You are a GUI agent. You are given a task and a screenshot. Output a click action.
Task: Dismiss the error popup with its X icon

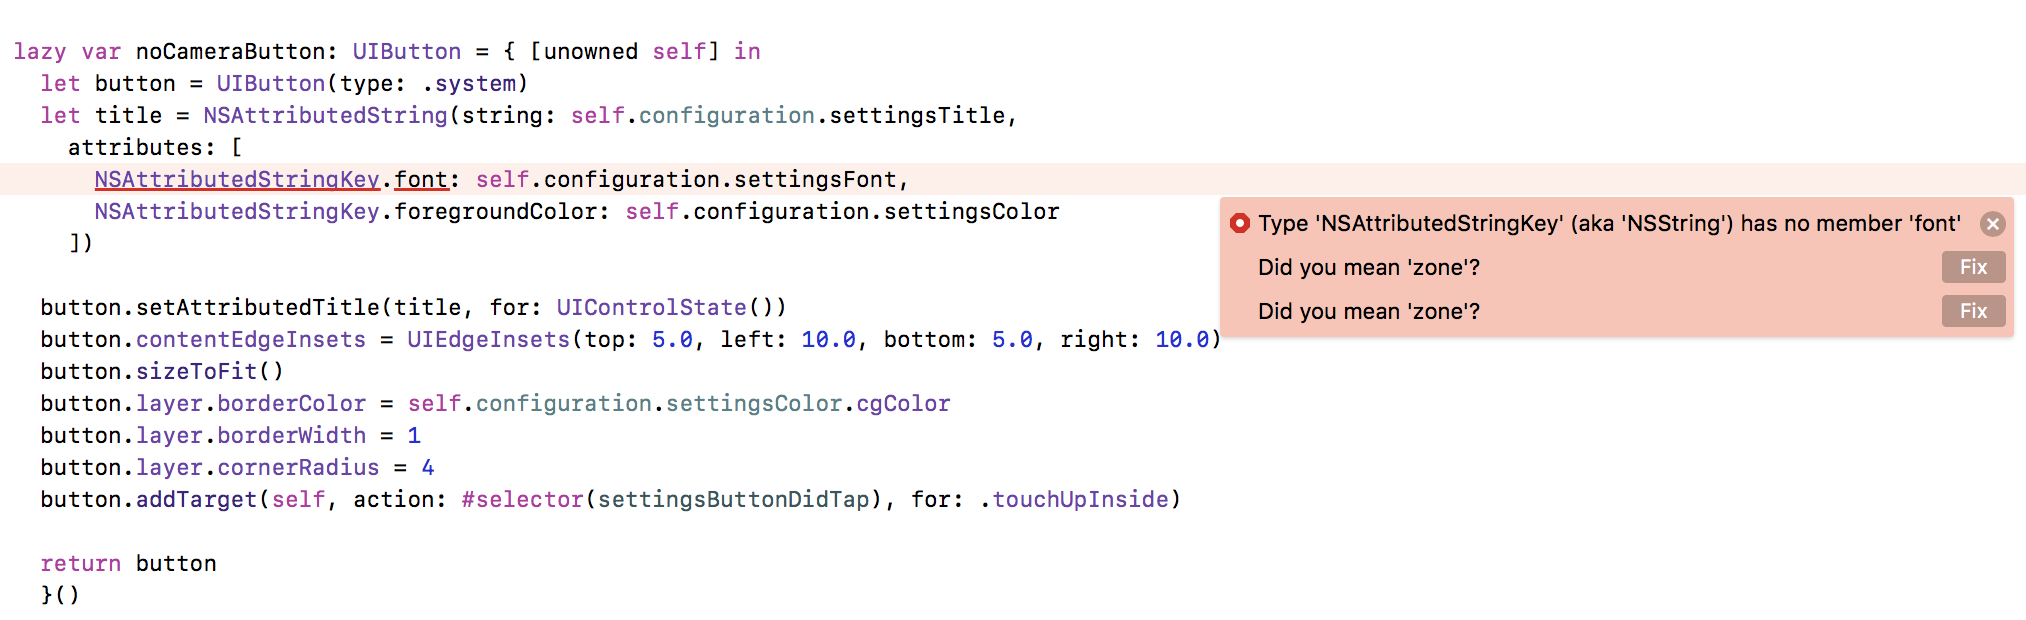point(1993,224)
